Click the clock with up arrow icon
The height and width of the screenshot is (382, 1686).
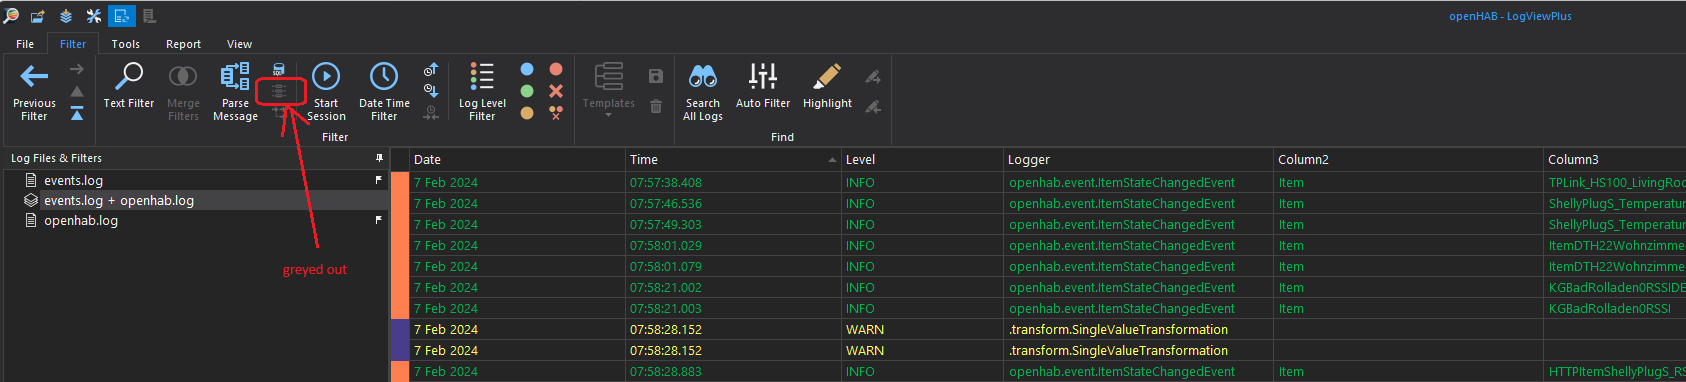point(431,69)
